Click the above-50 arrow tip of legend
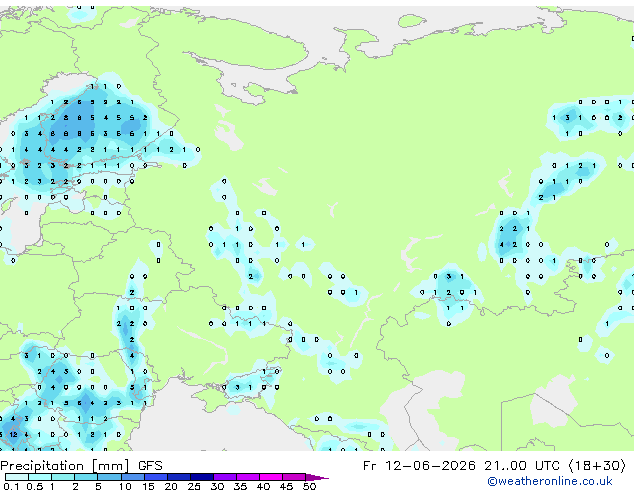634x490 pixels. (317, 478)
